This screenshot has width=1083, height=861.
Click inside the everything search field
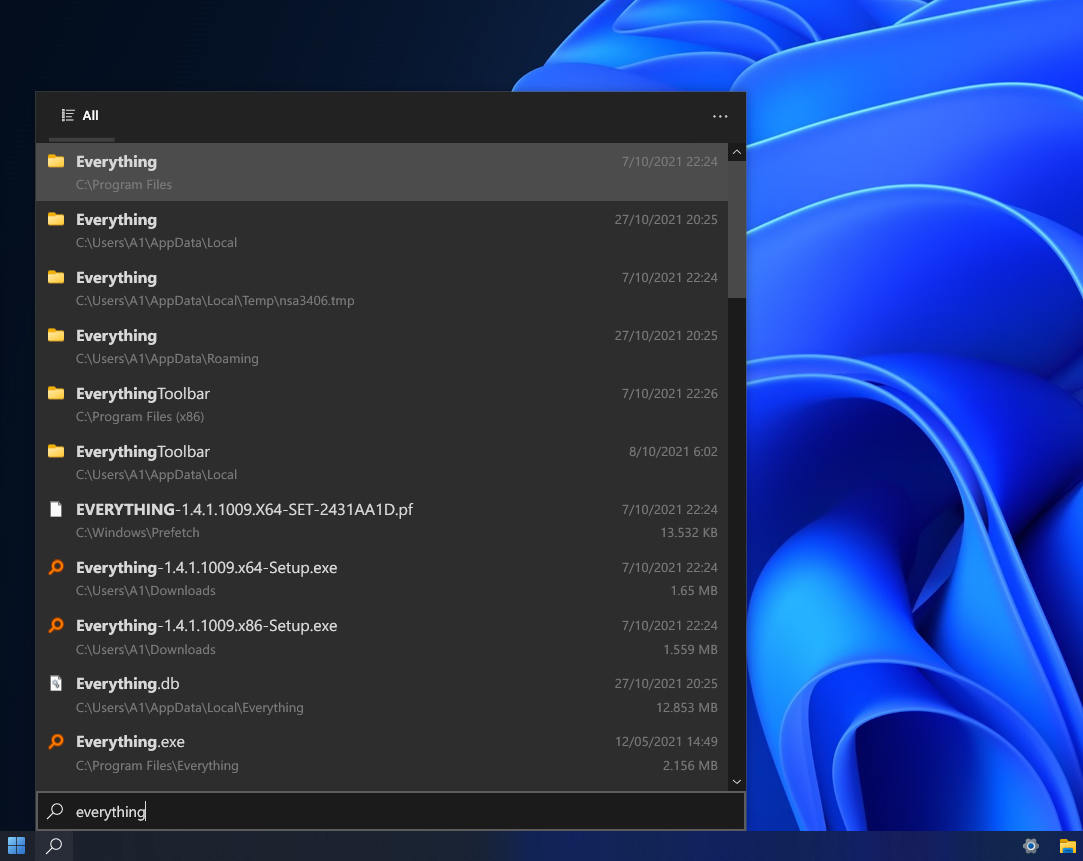pyautogui.click(x=300, y=811)
